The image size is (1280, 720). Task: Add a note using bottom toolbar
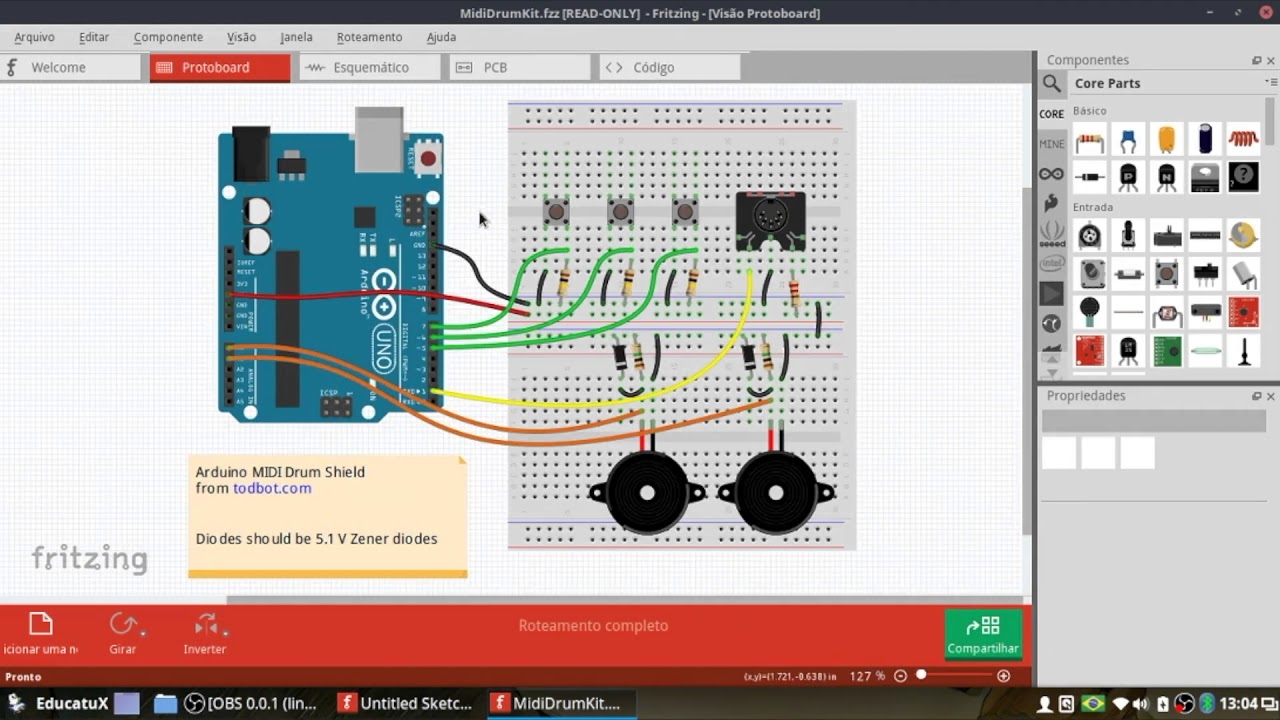pos(40,634)
